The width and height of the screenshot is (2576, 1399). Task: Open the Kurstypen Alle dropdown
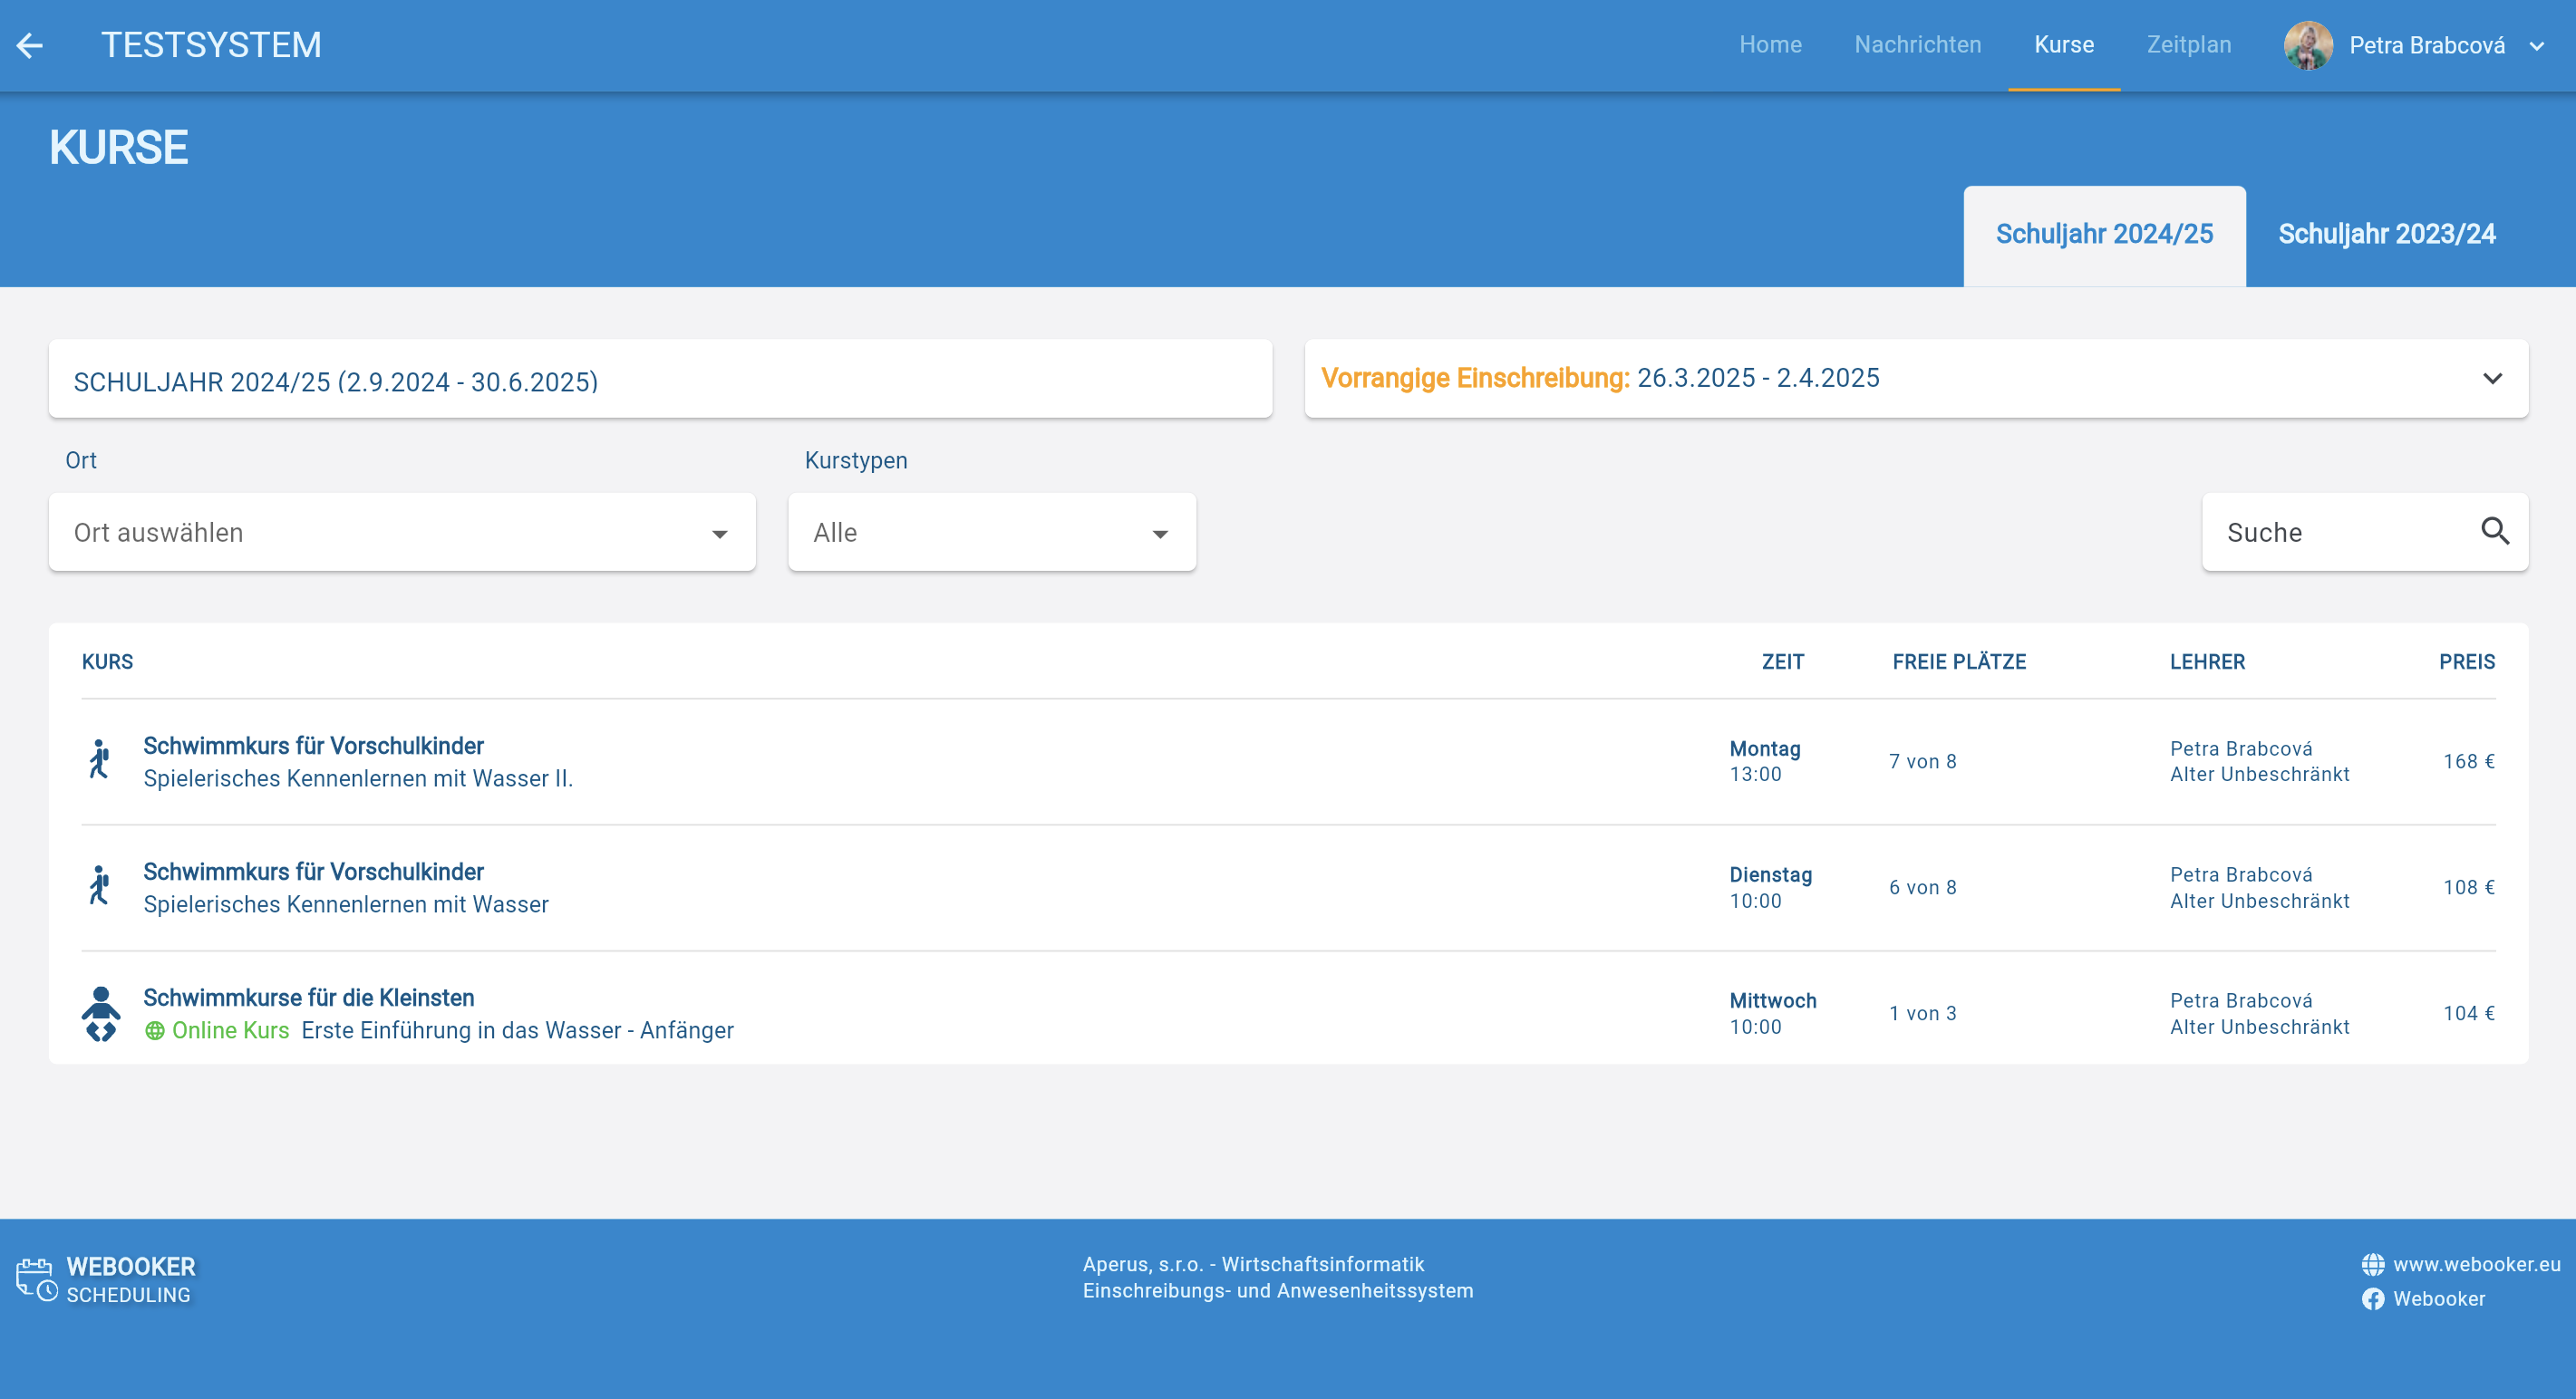[x=991, y=532]
